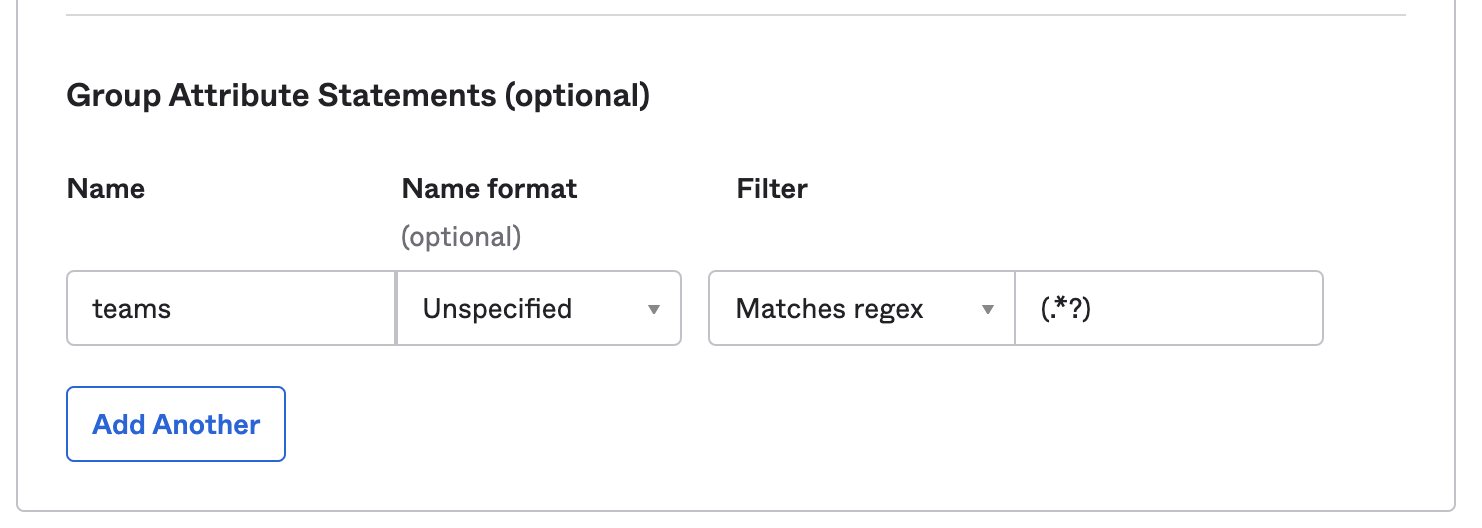
Task: Click the Name column label
Action: click(106, 189)
